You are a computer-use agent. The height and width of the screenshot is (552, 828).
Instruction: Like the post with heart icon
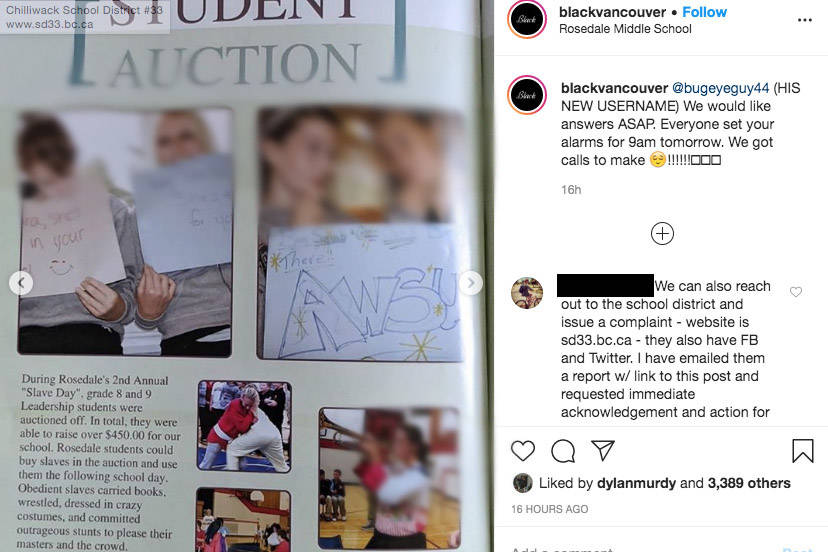pyautogui.click(x=523, y=451)
